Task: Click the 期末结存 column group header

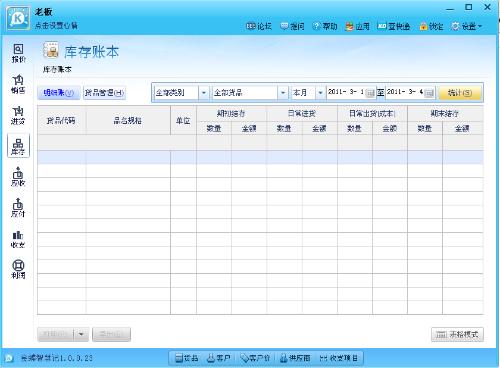Action: (445, 114)
